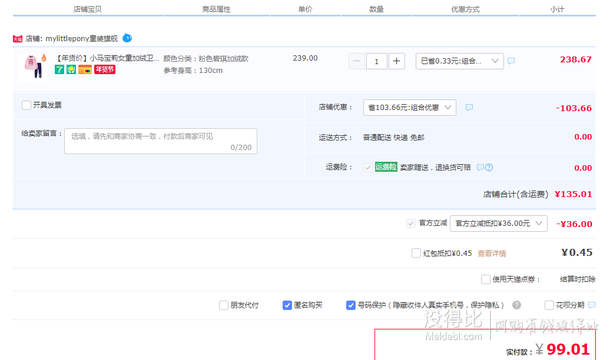
Task: Click the green 7-day return badge
Action: (59, 70)
